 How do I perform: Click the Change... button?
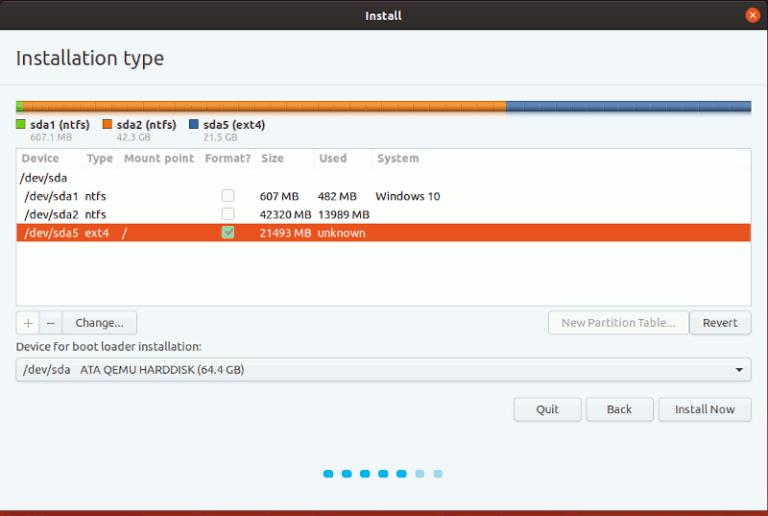(x=99, y=323)
